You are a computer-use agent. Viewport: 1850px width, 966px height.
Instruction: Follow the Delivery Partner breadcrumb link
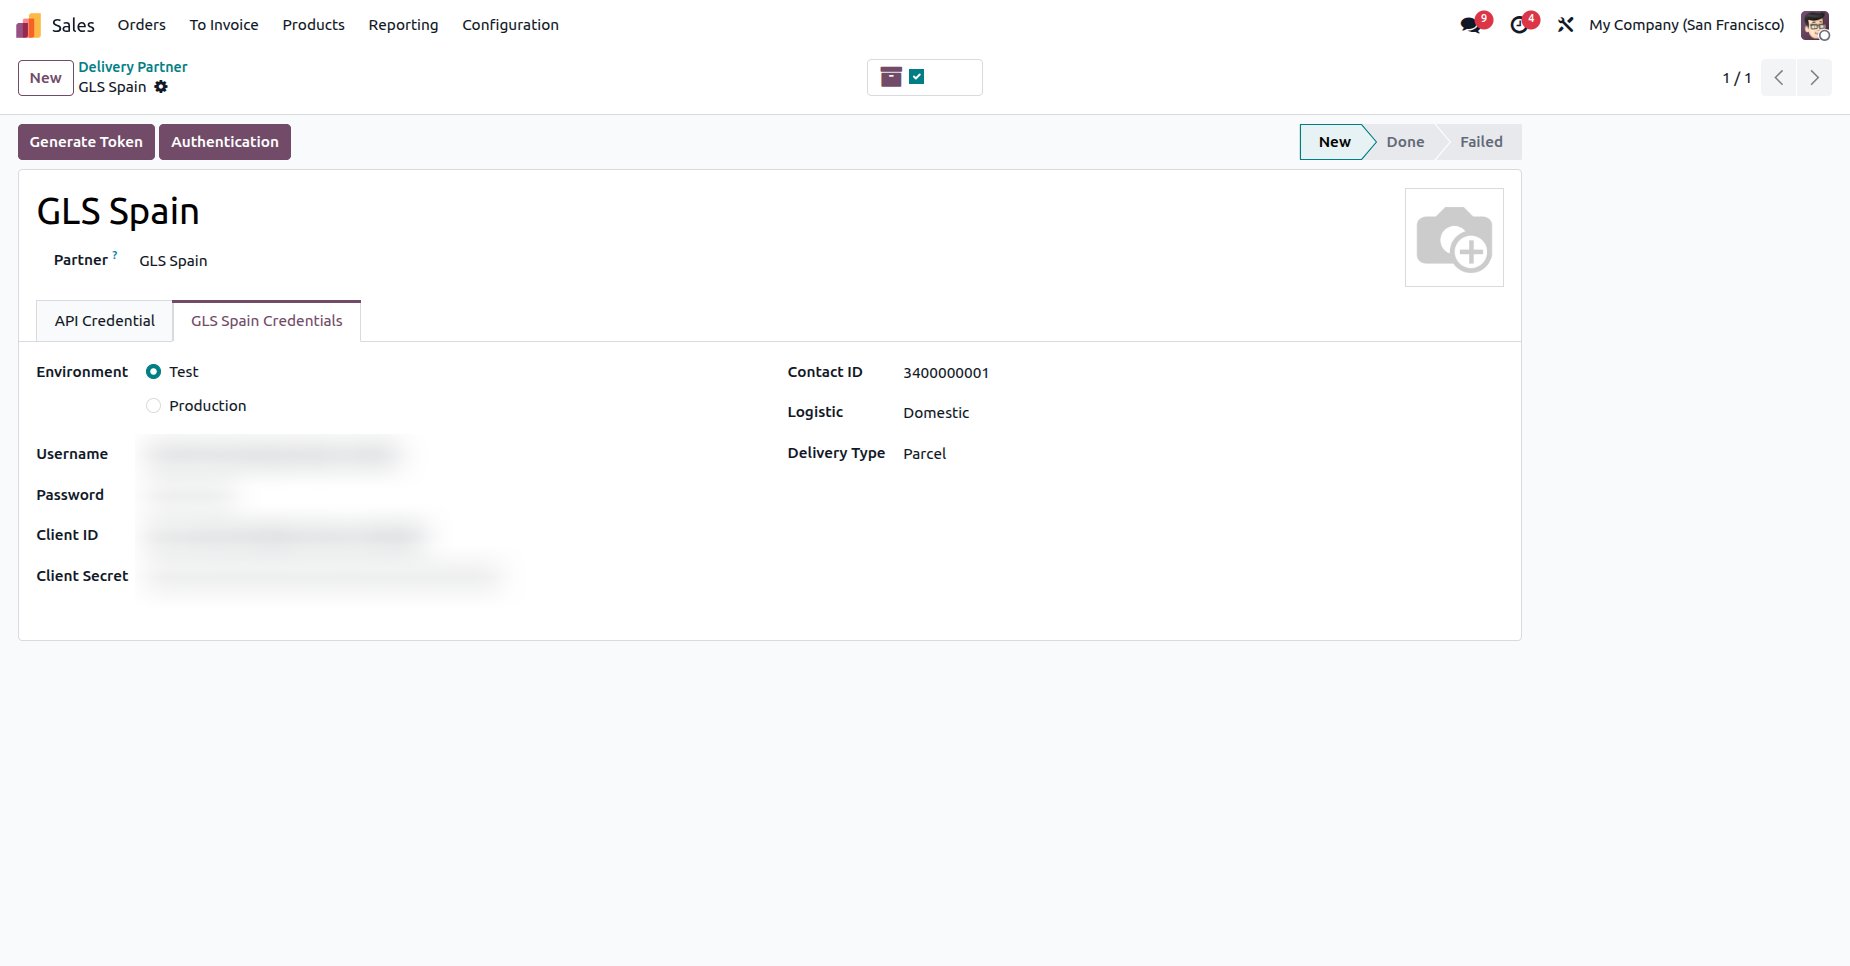click(133, 67)
